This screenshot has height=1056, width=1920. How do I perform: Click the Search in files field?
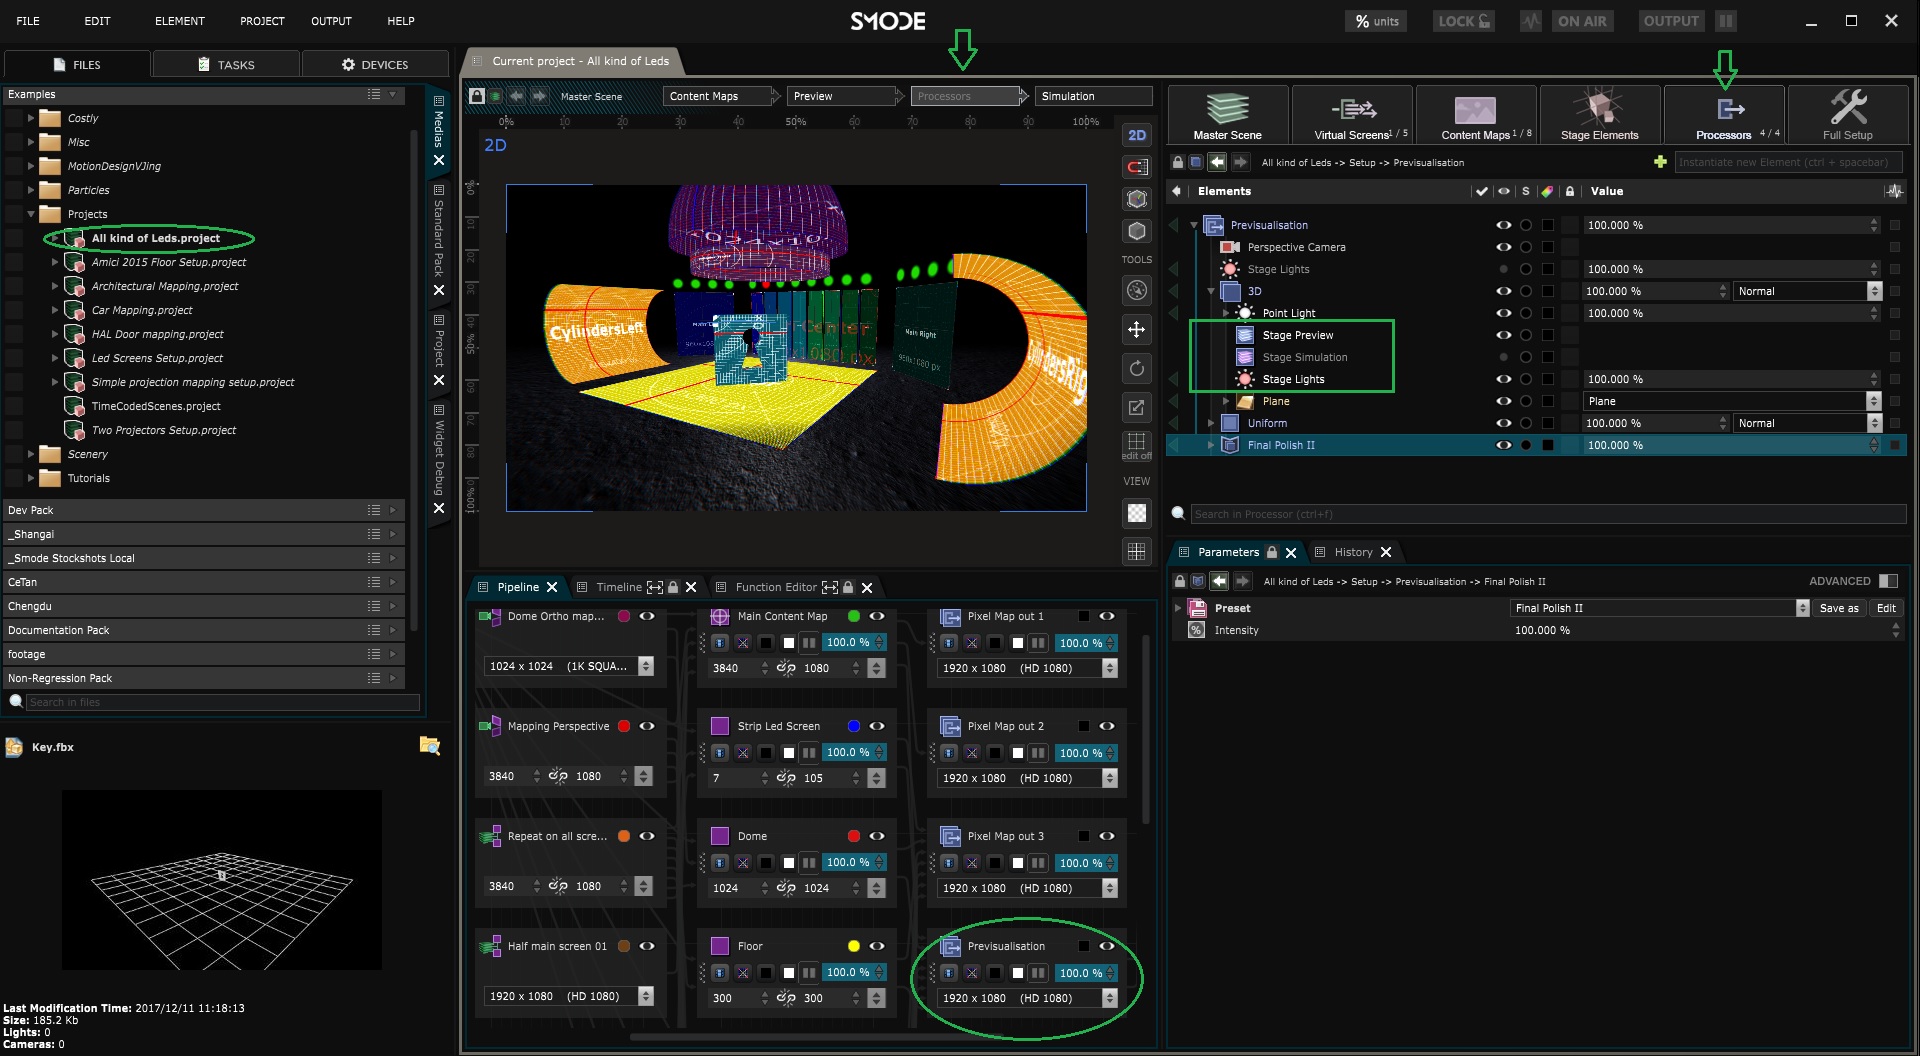(x=222, y=702)
